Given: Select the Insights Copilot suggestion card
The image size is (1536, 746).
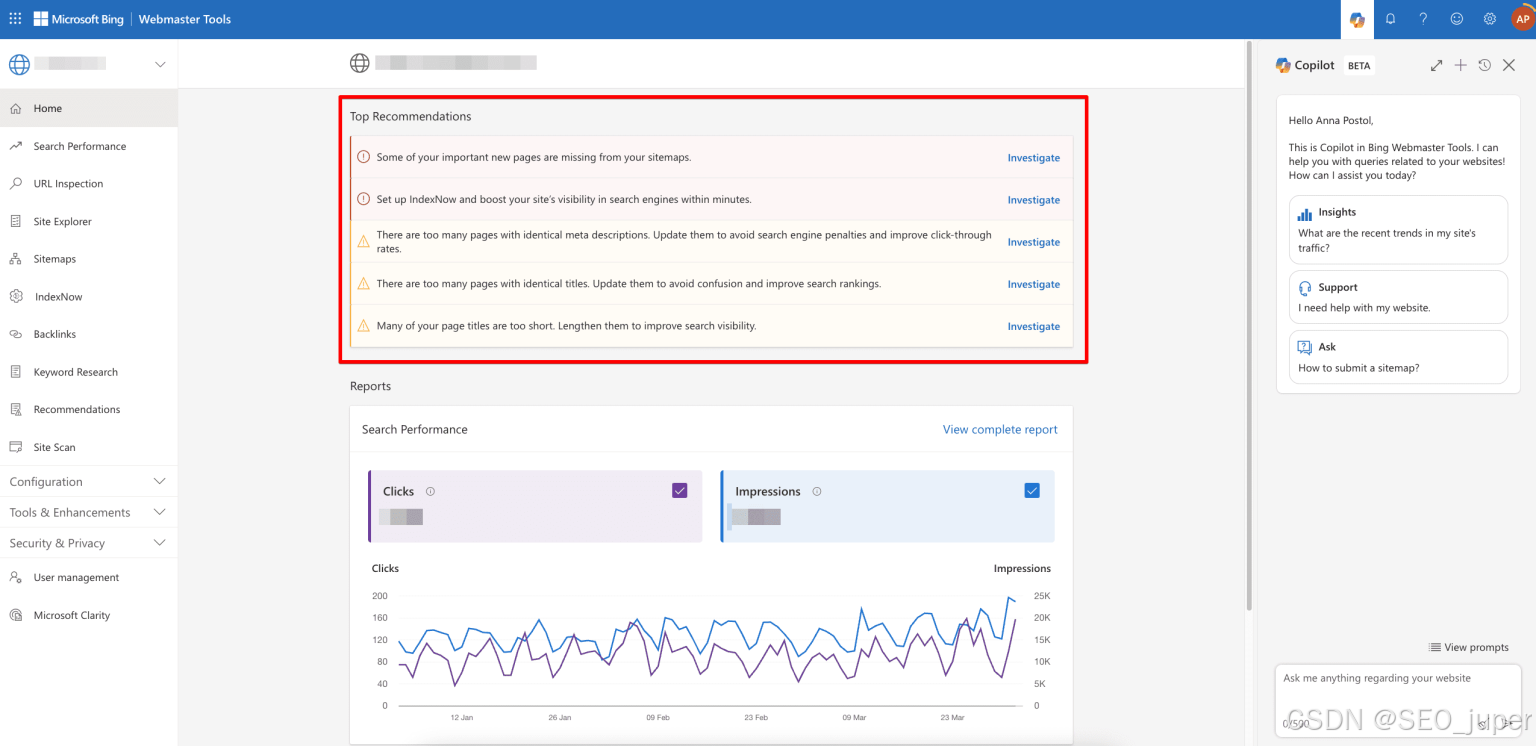Looking at the screenshot, I should tap(1398, 229).
